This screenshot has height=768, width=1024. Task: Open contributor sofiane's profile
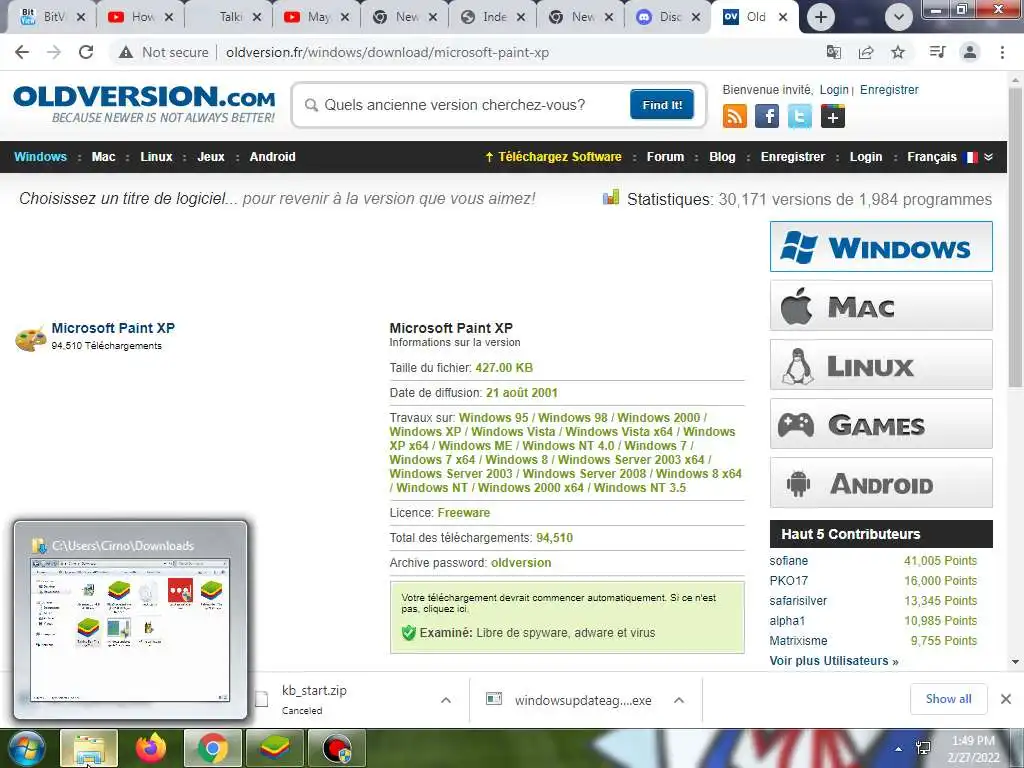point(789,560)
